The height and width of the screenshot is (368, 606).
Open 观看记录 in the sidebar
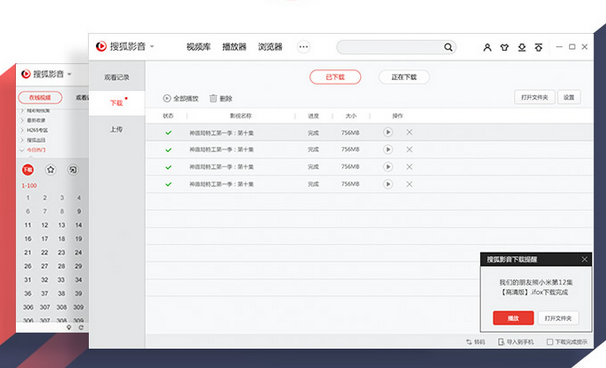117,77
